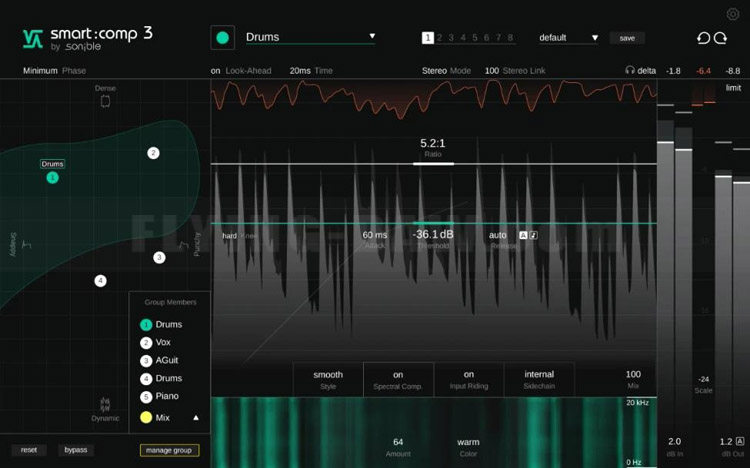The height and width of the screenshot is (468, 750).
Task: Select state slot 4
Action: (463, 37)
